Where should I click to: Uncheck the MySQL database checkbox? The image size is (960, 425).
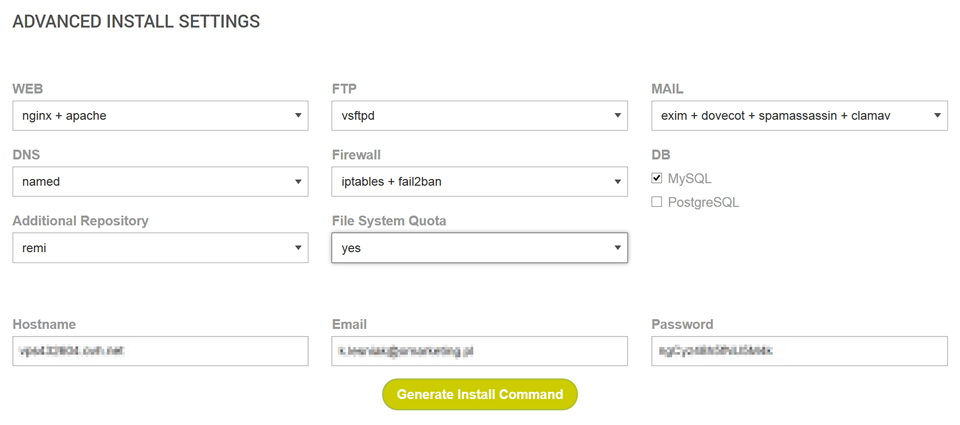click(657, 178)
